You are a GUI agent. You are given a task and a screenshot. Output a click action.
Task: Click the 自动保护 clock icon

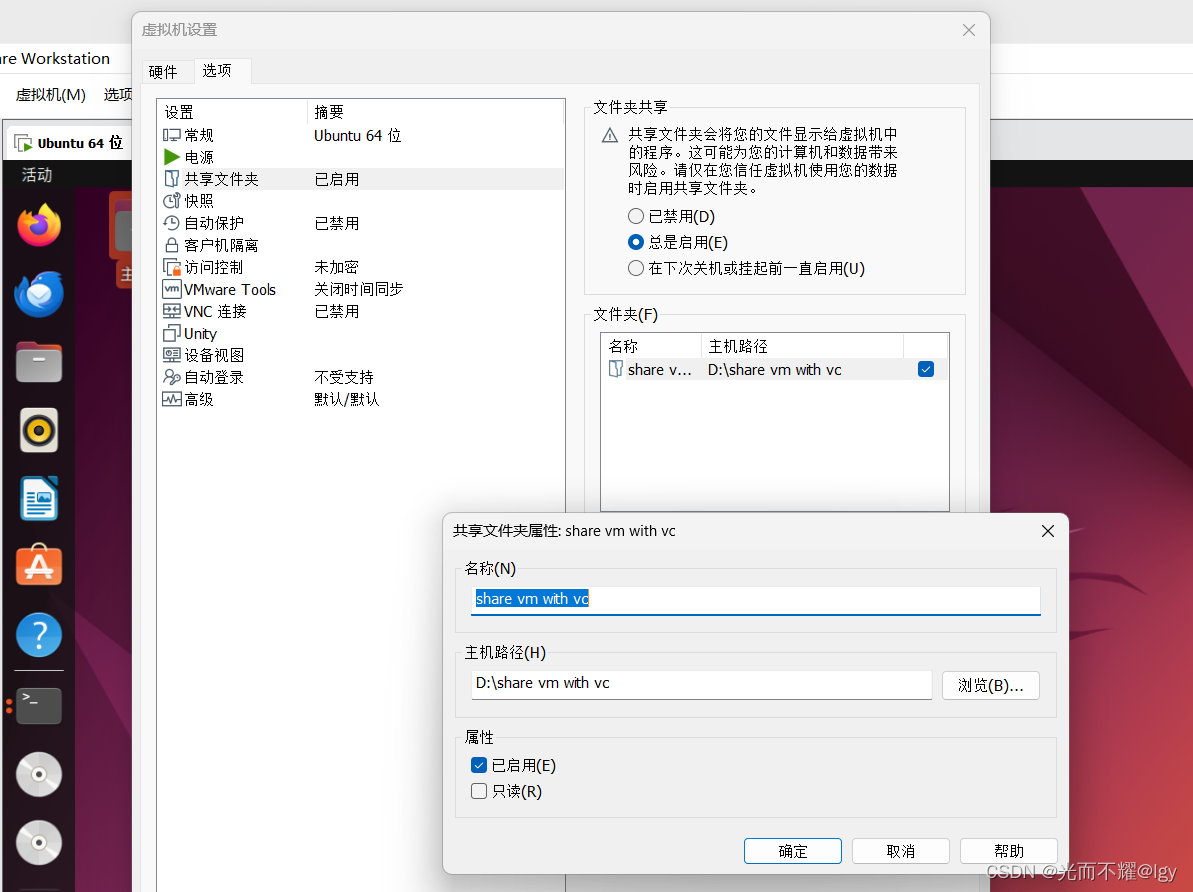[x=171, y=223]
